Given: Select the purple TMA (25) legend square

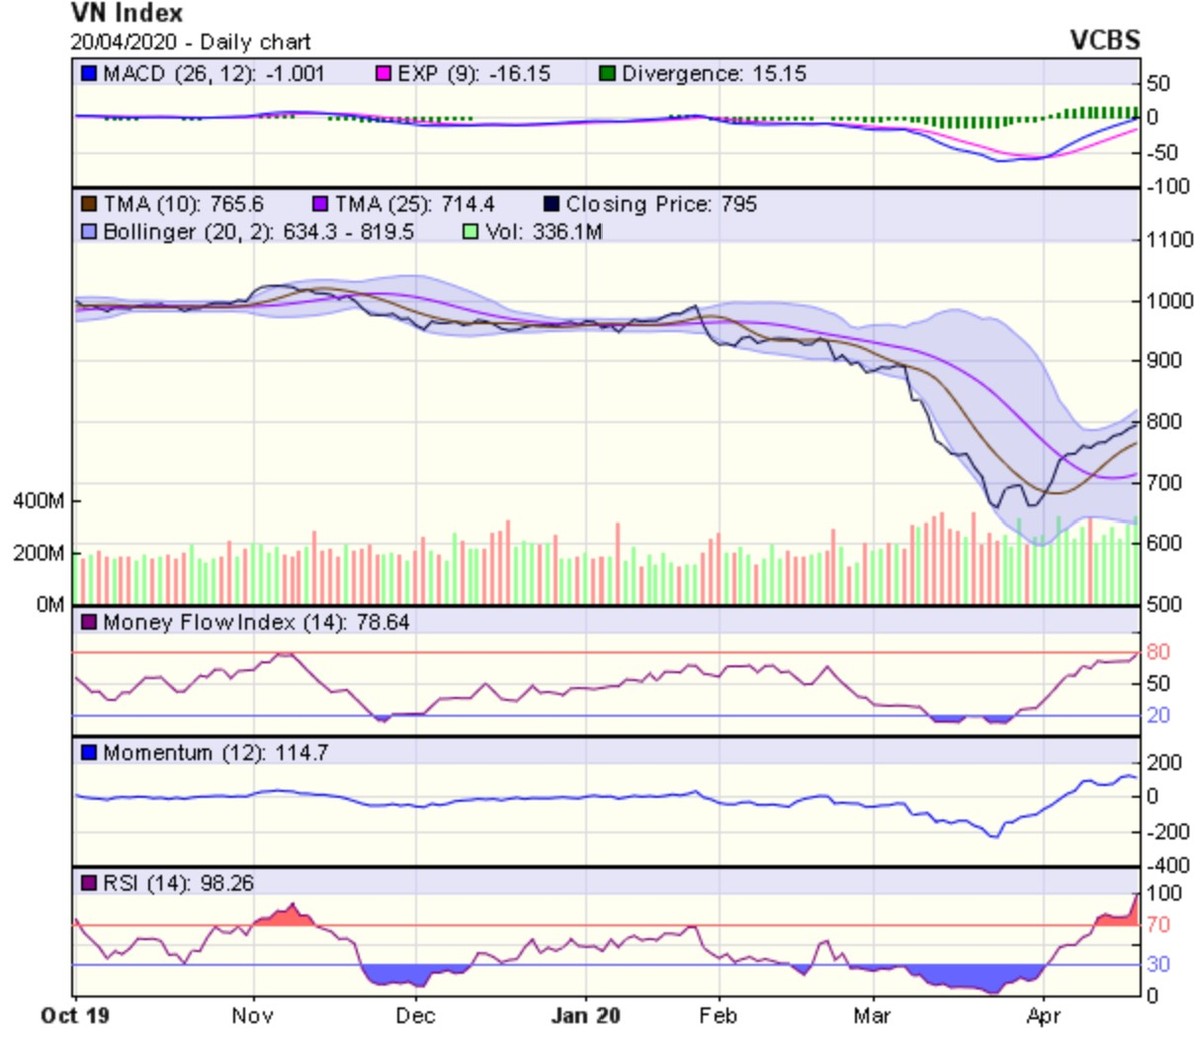Looking at the screenshot, I should click(321, 205).
